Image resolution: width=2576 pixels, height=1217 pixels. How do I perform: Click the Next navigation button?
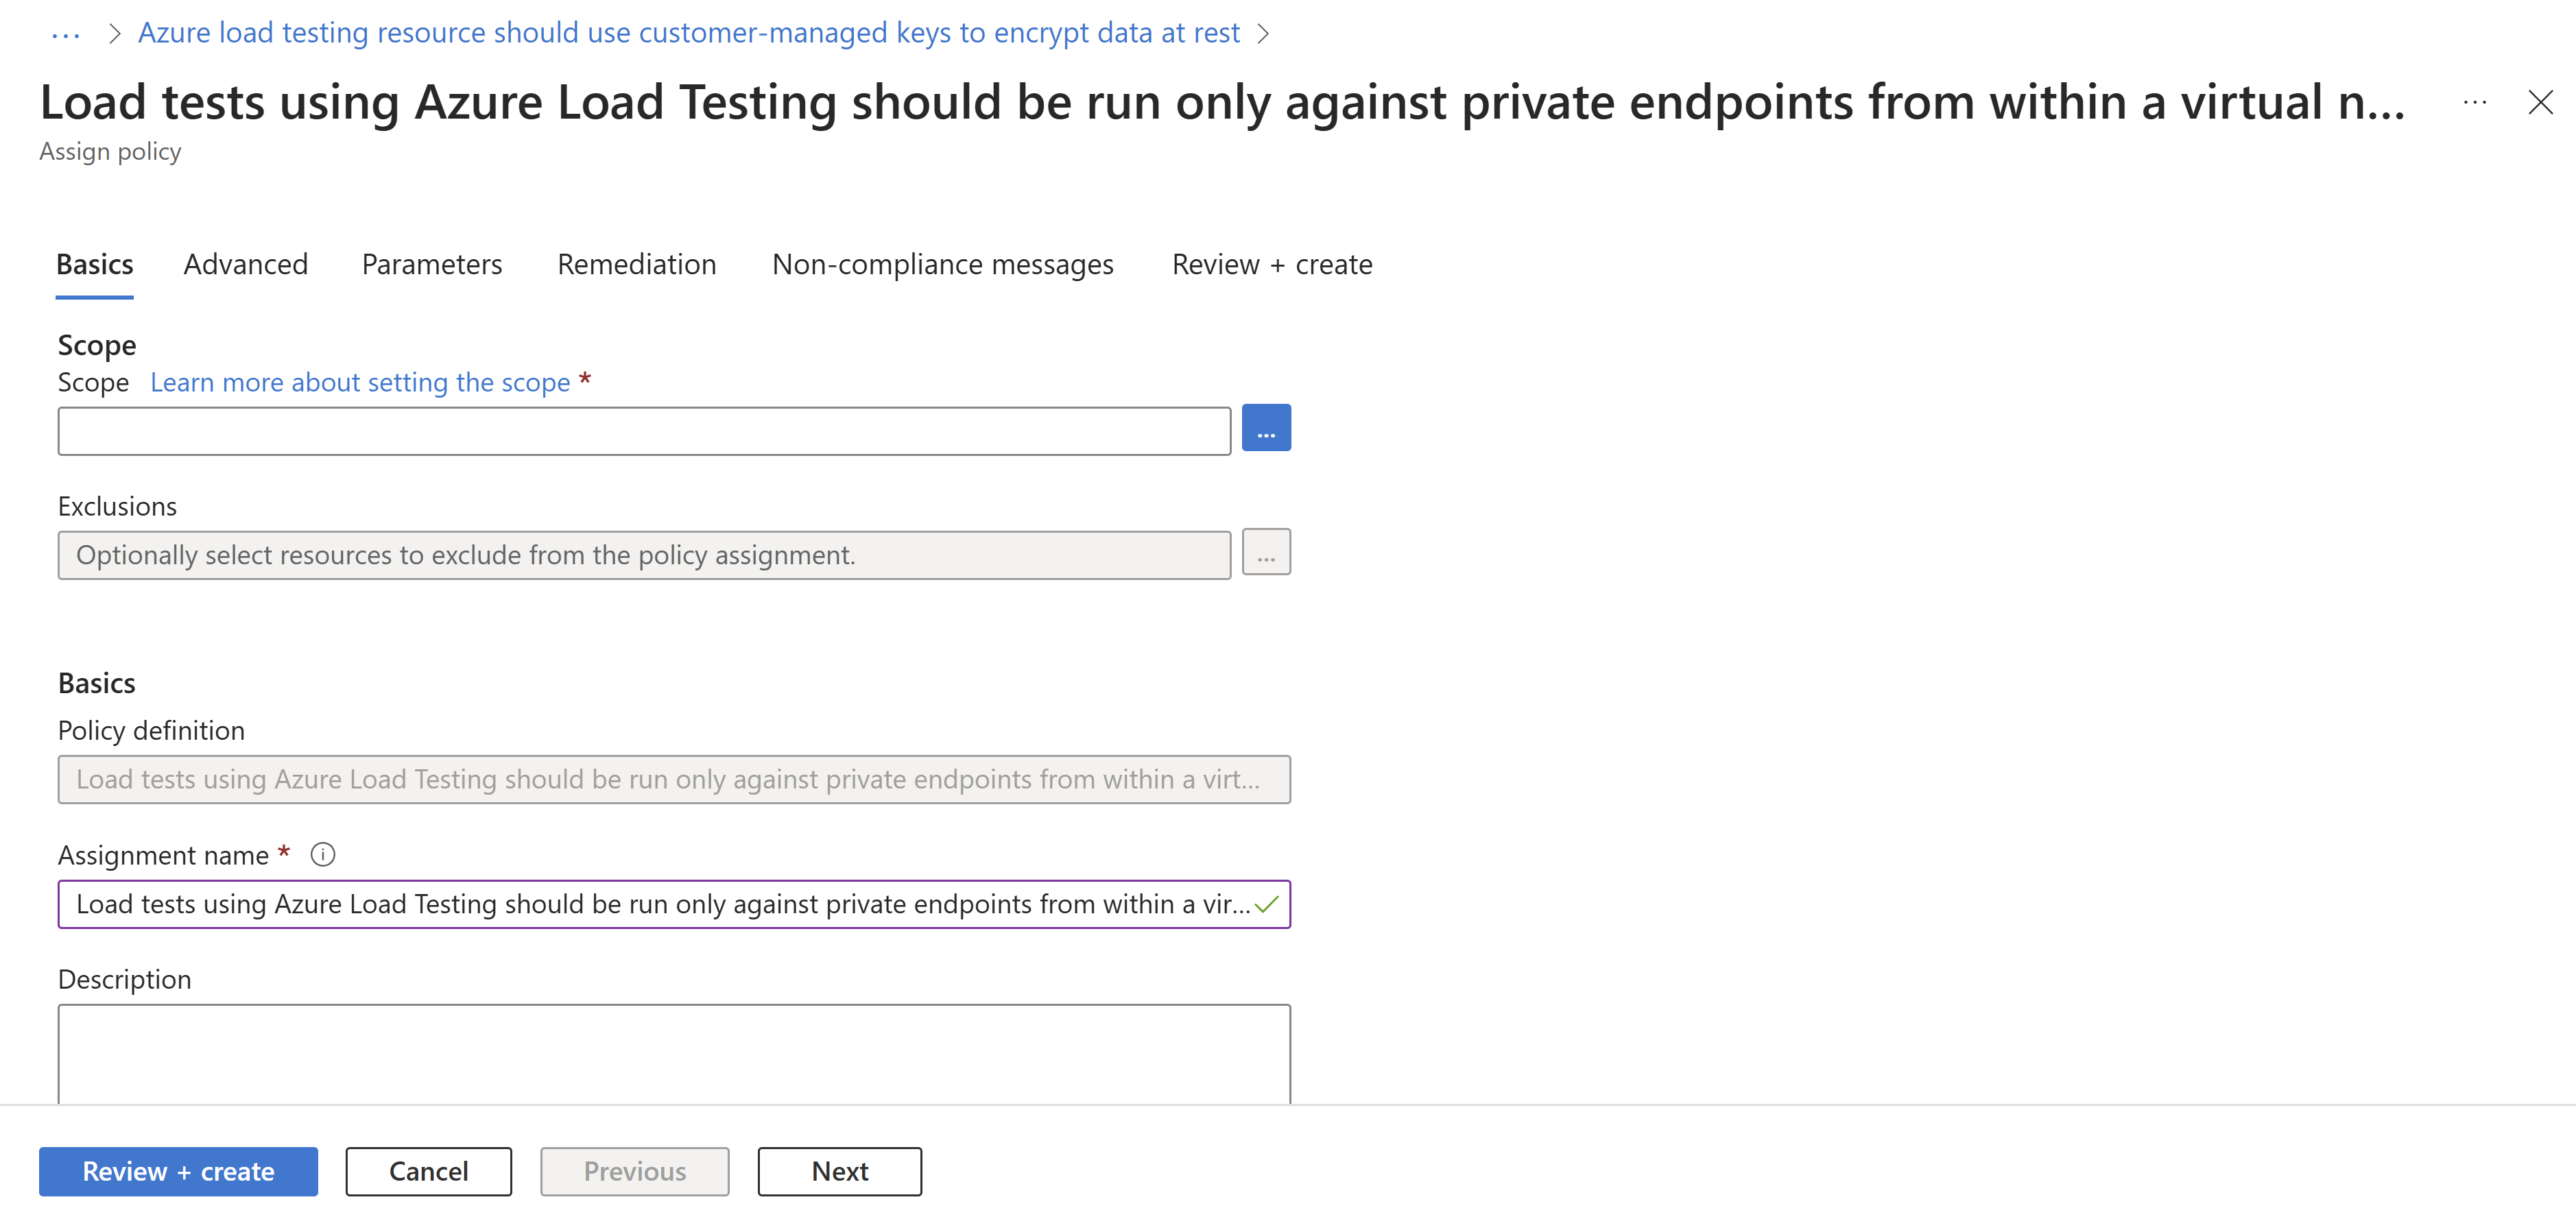(x=839, y=1171)
